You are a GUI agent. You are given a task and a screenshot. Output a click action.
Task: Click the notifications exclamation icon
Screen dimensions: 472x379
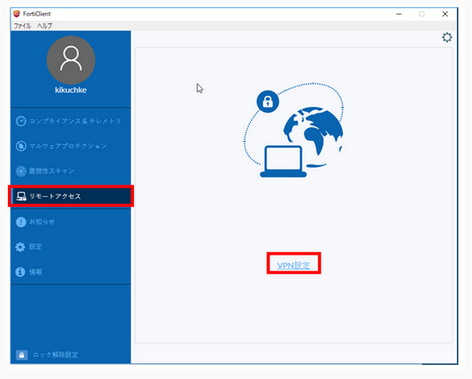pos(21,222)
